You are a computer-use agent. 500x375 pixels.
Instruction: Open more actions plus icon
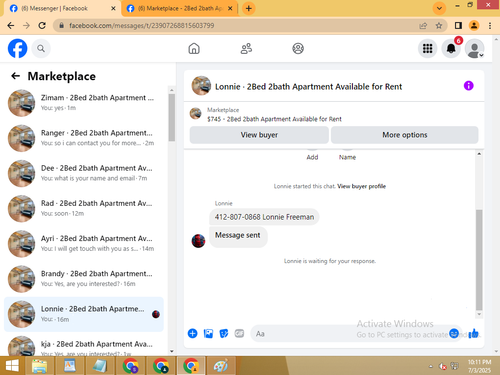point(192,333)
